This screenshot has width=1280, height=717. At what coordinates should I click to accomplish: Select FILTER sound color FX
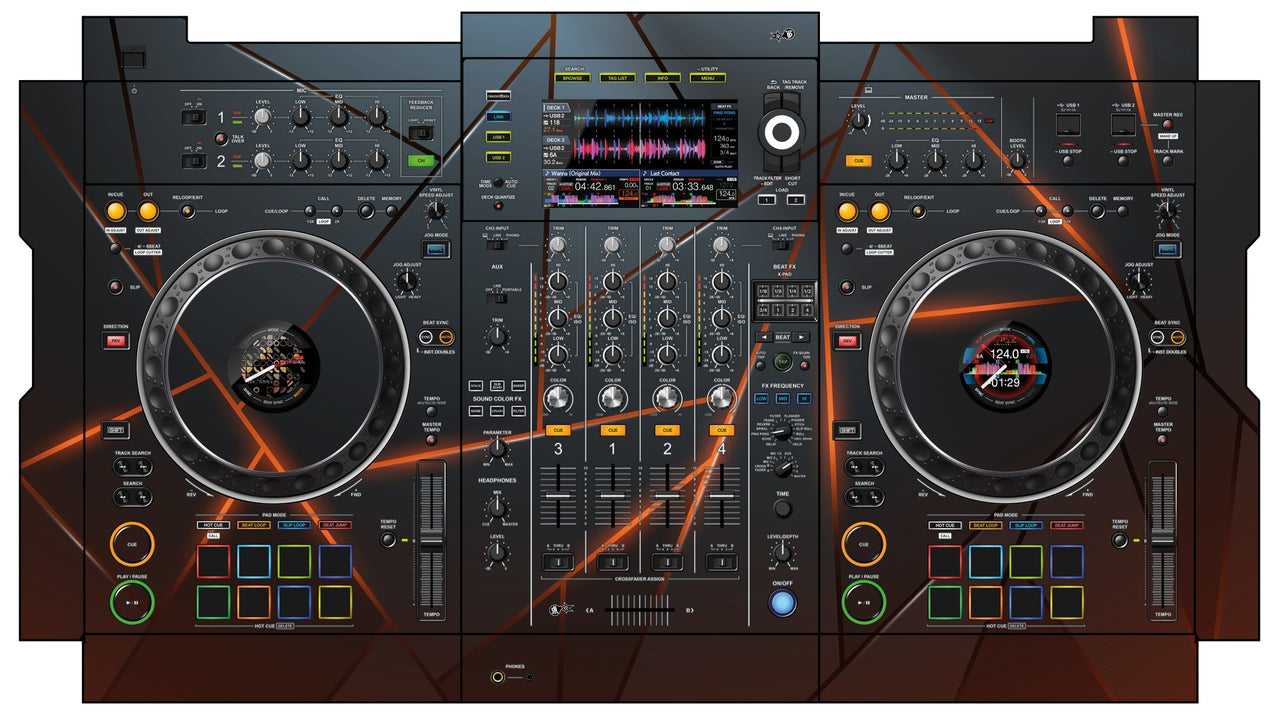point(518,410)
